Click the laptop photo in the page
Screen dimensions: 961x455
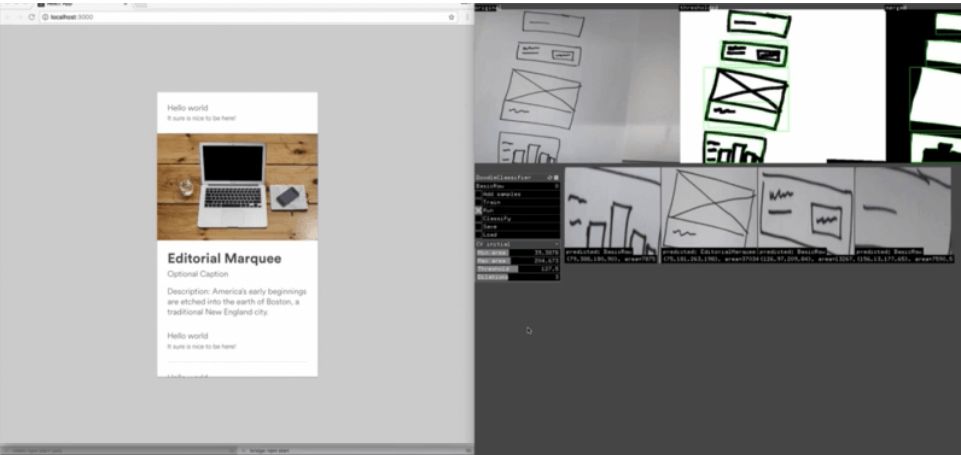(x=237, y=186)
